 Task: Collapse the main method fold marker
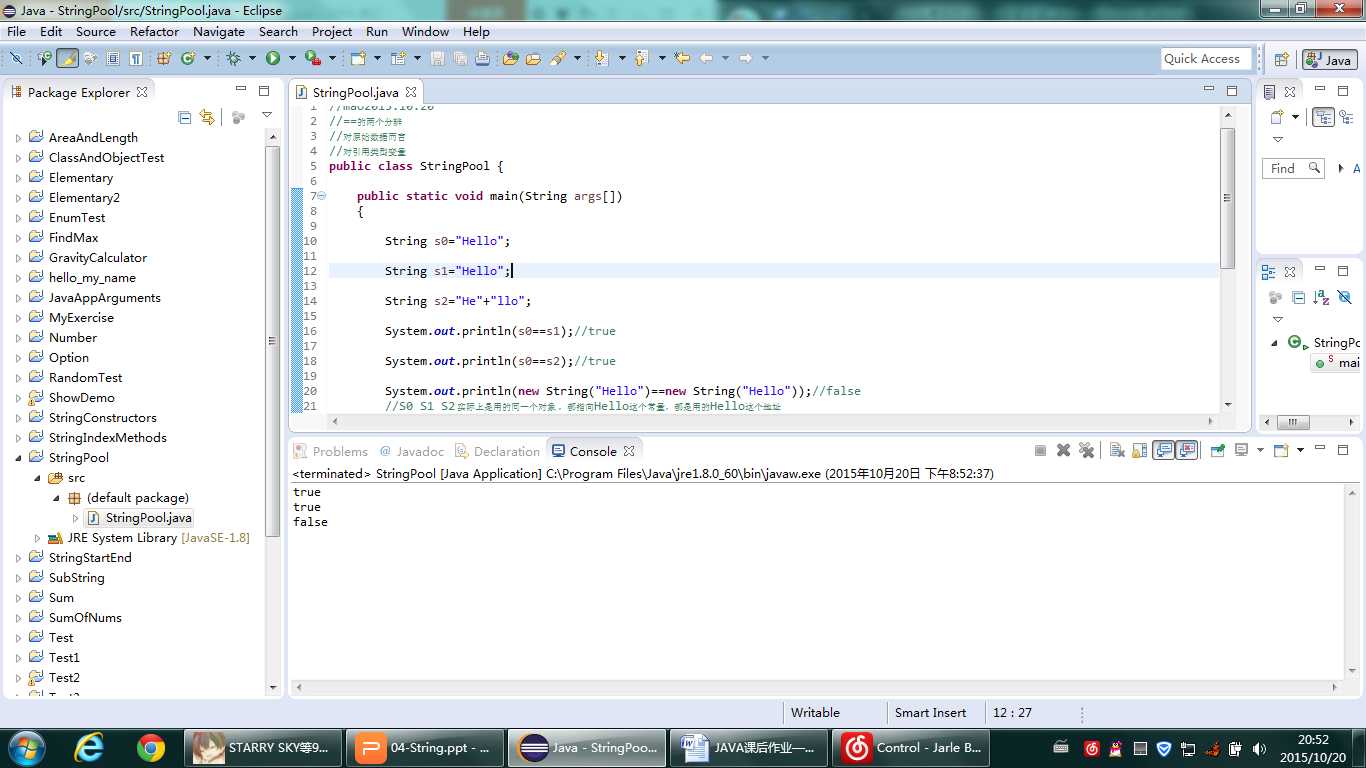pyautogui.click(x=321, y=196)
